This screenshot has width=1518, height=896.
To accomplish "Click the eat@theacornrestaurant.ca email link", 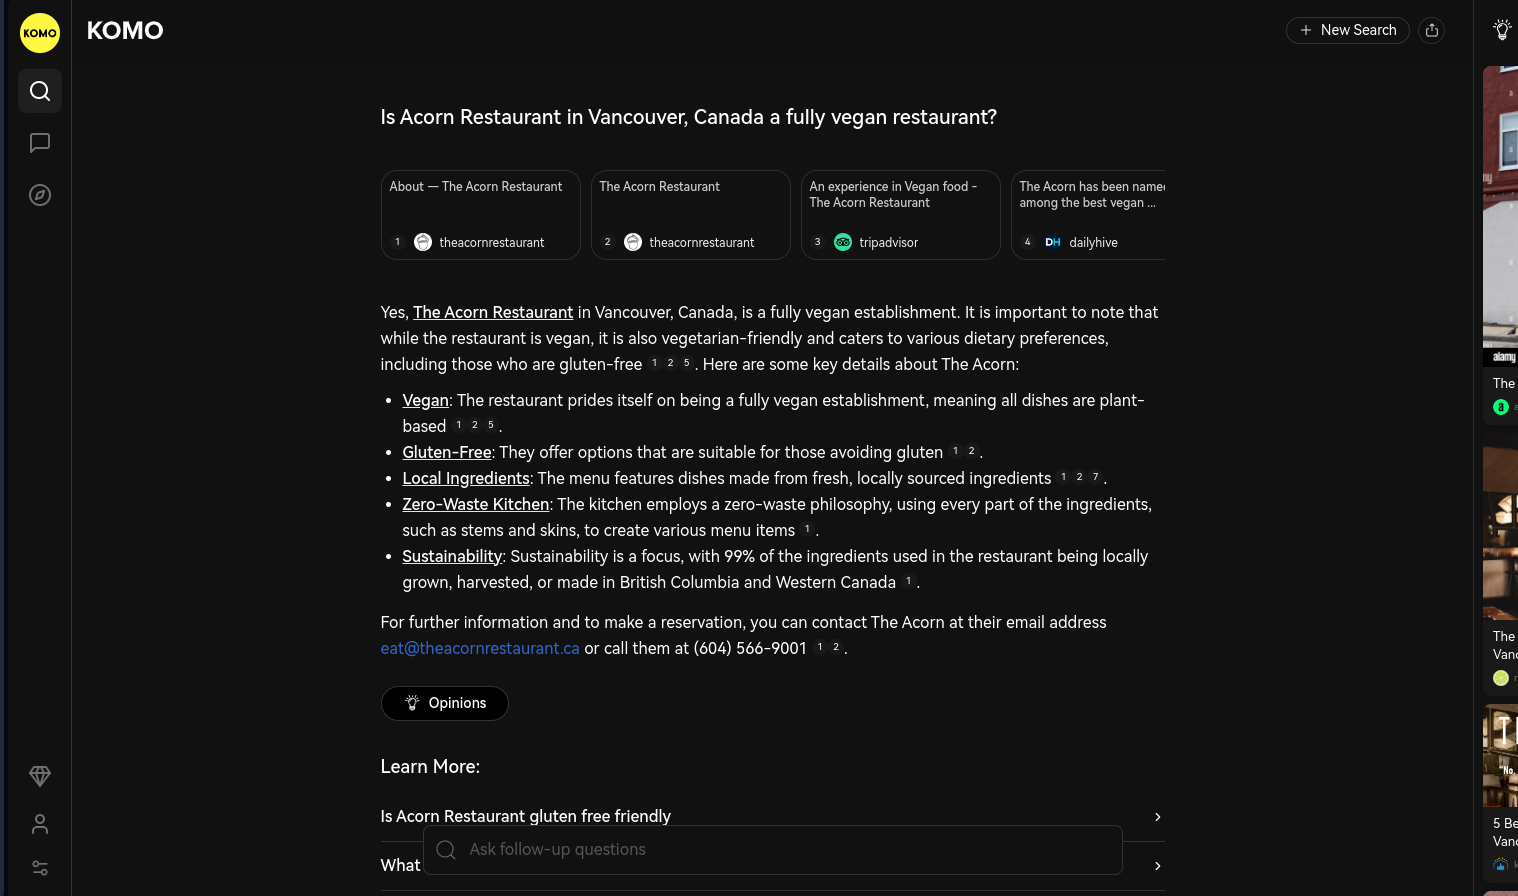I will click(x=480, y=648).
